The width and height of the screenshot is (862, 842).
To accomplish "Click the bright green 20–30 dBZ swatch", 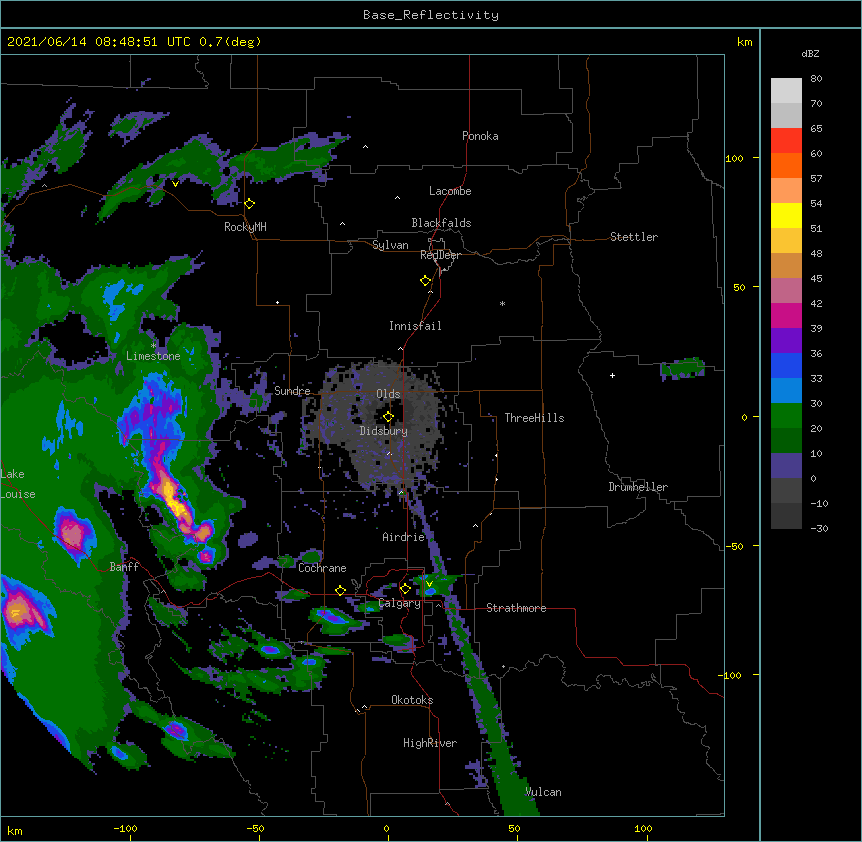I will 786,416.
